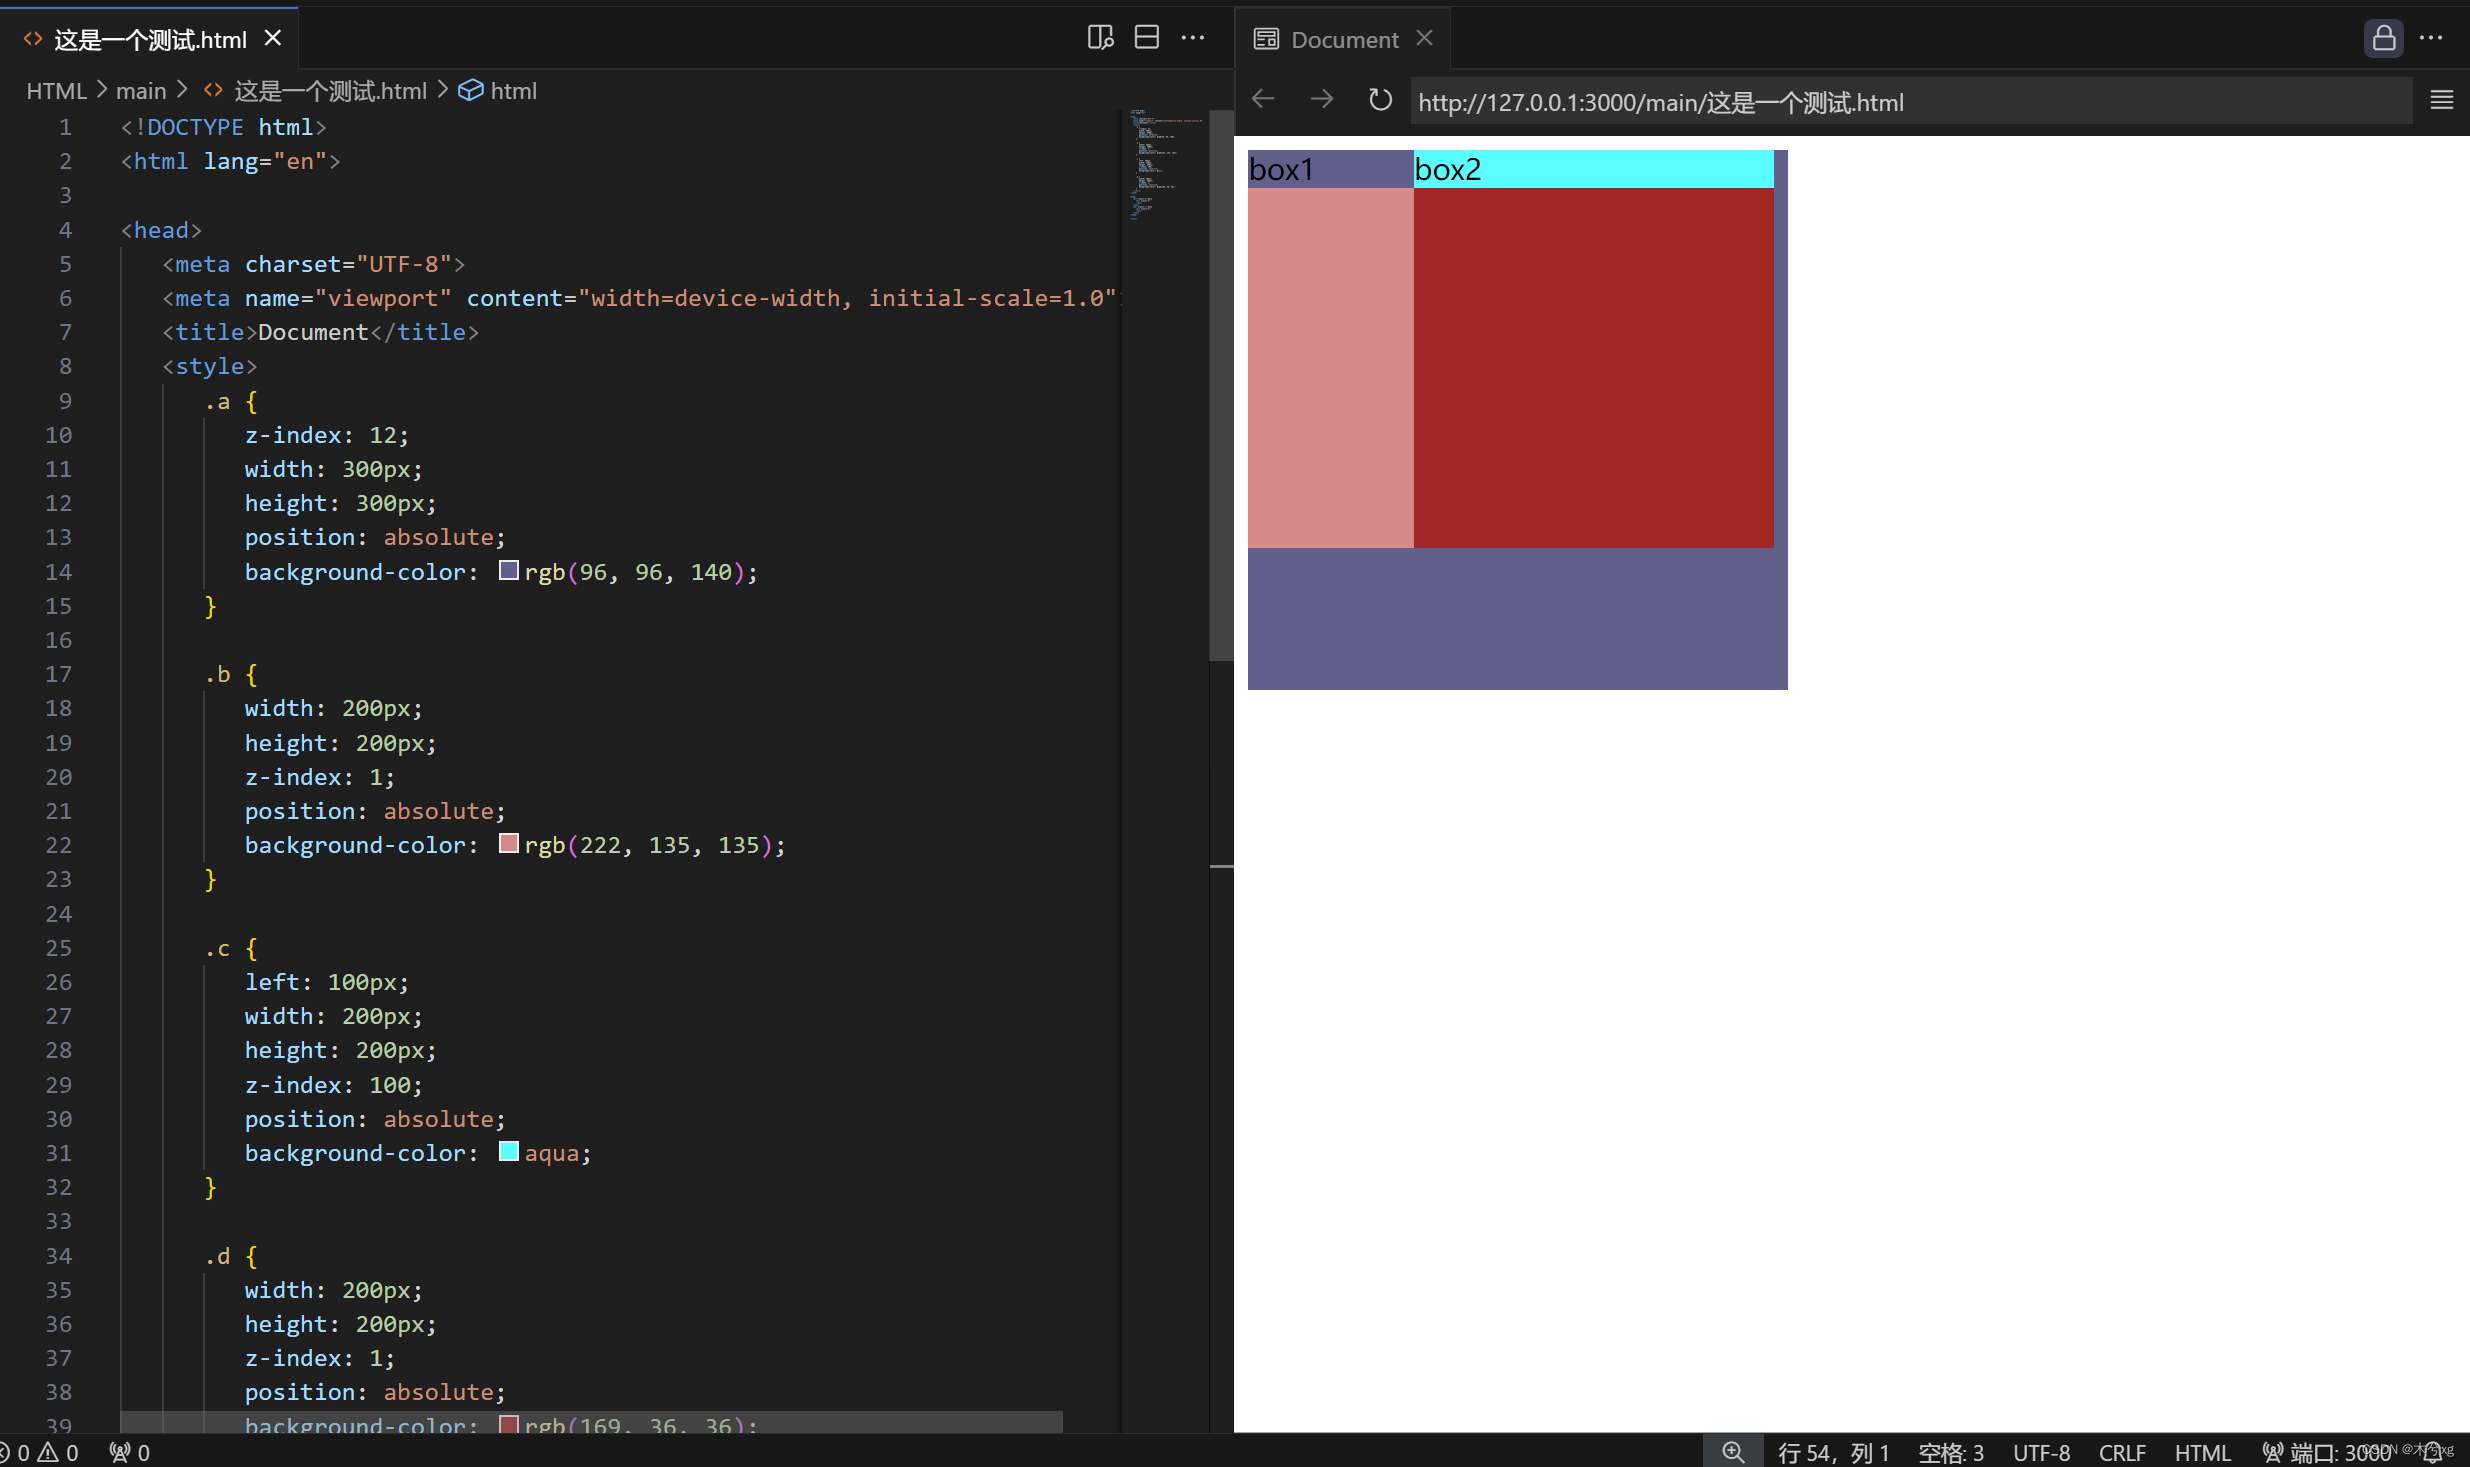The image size is (2470, 1467).
Task: Switch to the 这是一个测试.html tab
Action: (150, 40)
